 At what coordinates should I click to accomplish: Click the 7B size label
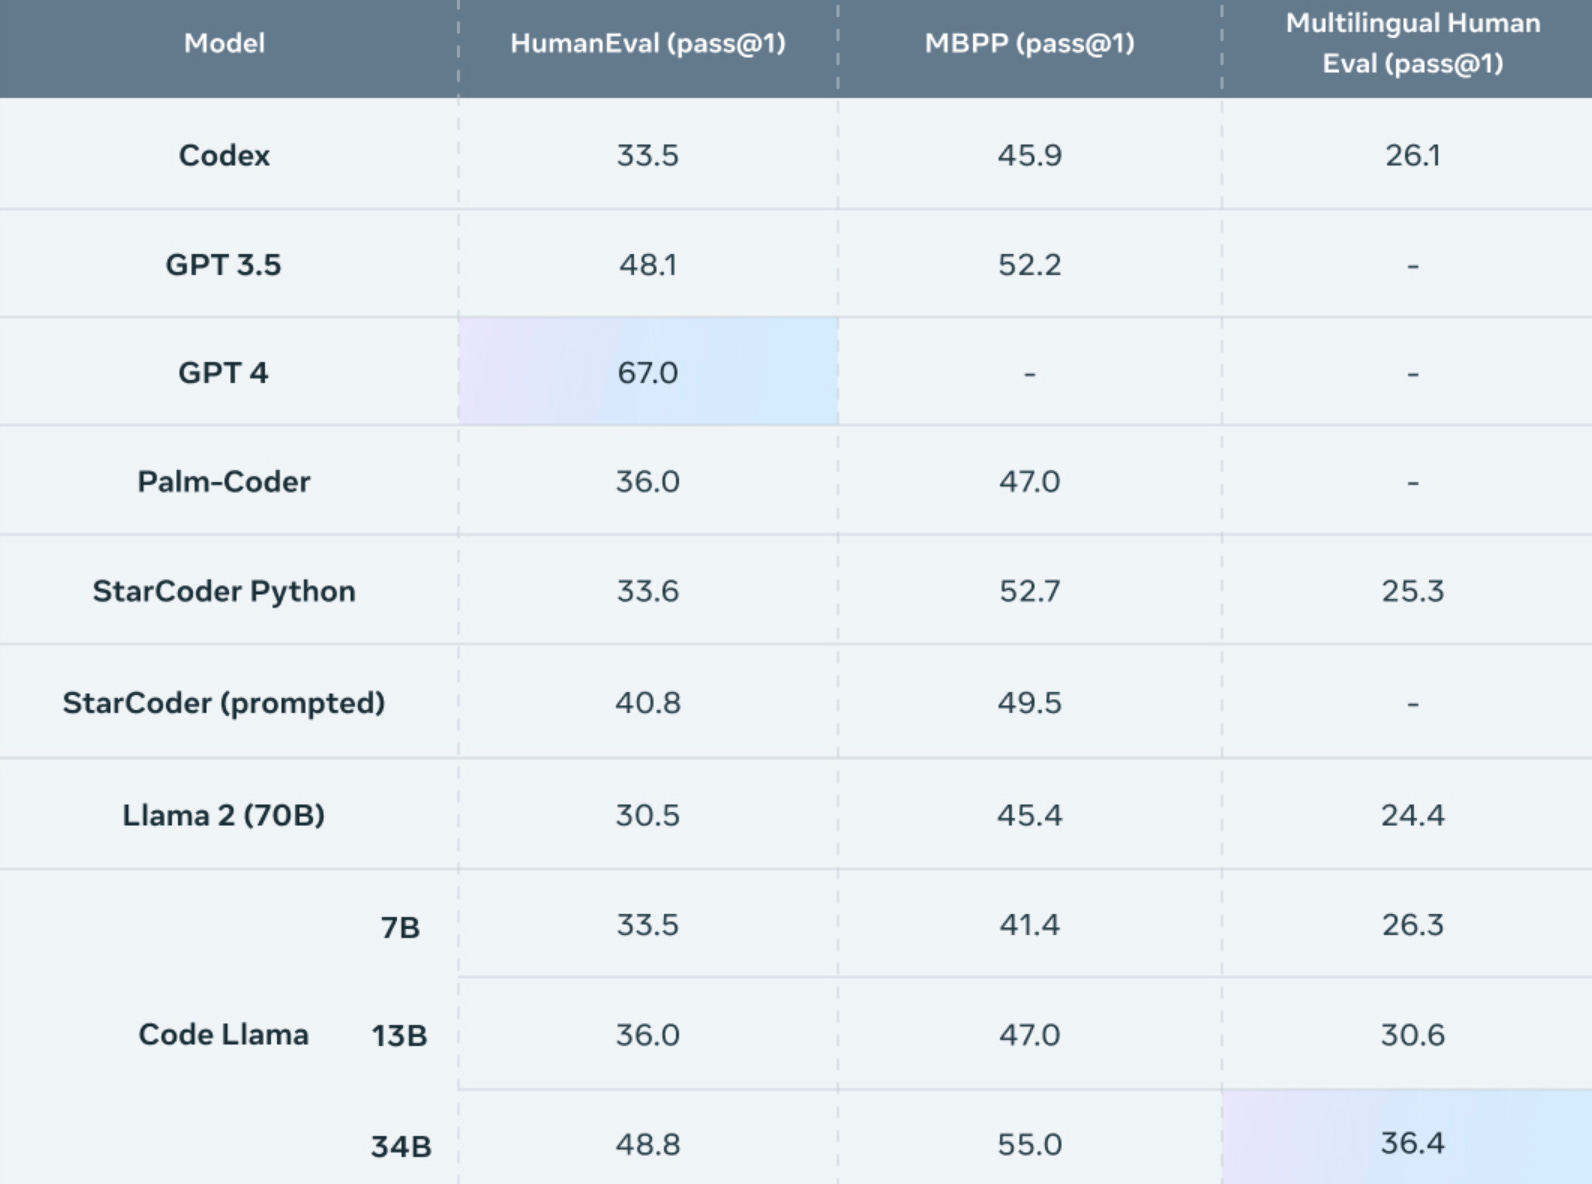400,927
